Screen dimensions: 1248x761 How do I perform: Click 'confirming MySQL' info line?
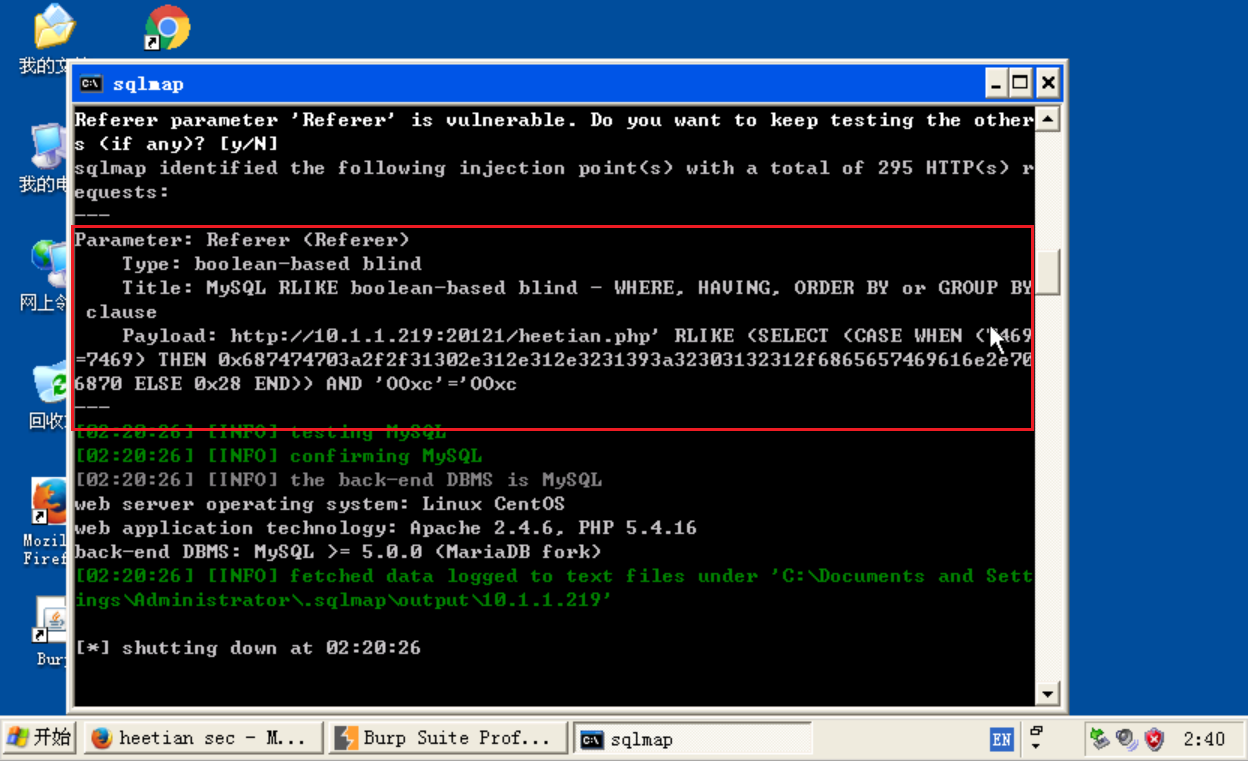pyautogui.click(x=278, y=456)
